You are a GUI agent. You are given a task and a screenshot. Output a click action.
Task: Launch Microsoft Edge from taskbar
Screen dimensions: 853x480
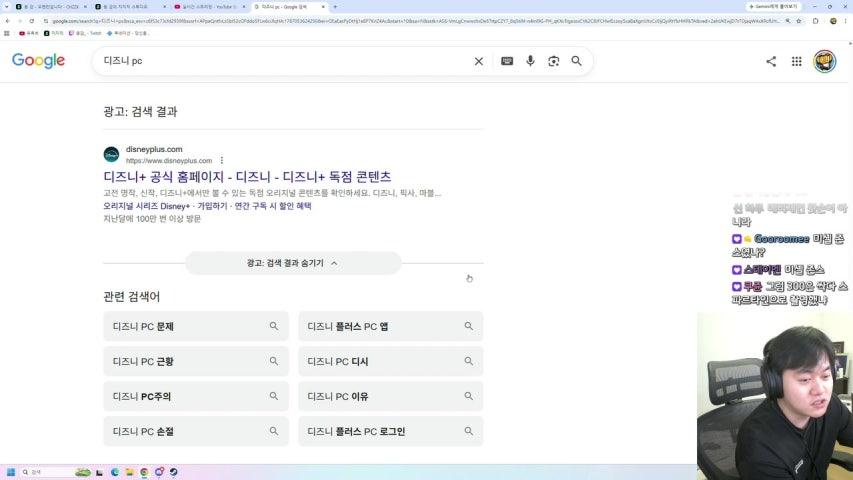click(115, 472)
